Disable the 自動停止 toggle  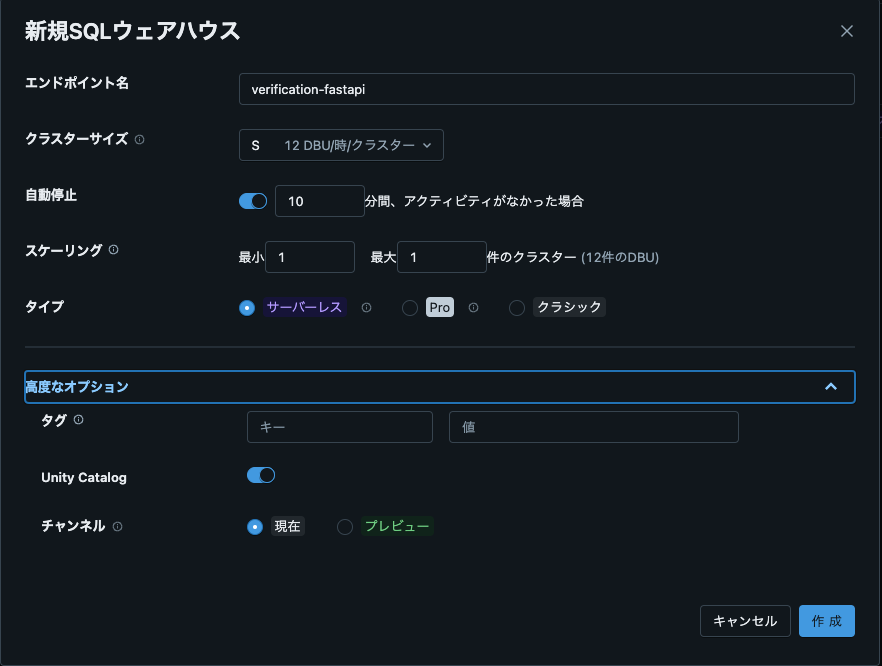pyautogui.click(x=253, y=200)
